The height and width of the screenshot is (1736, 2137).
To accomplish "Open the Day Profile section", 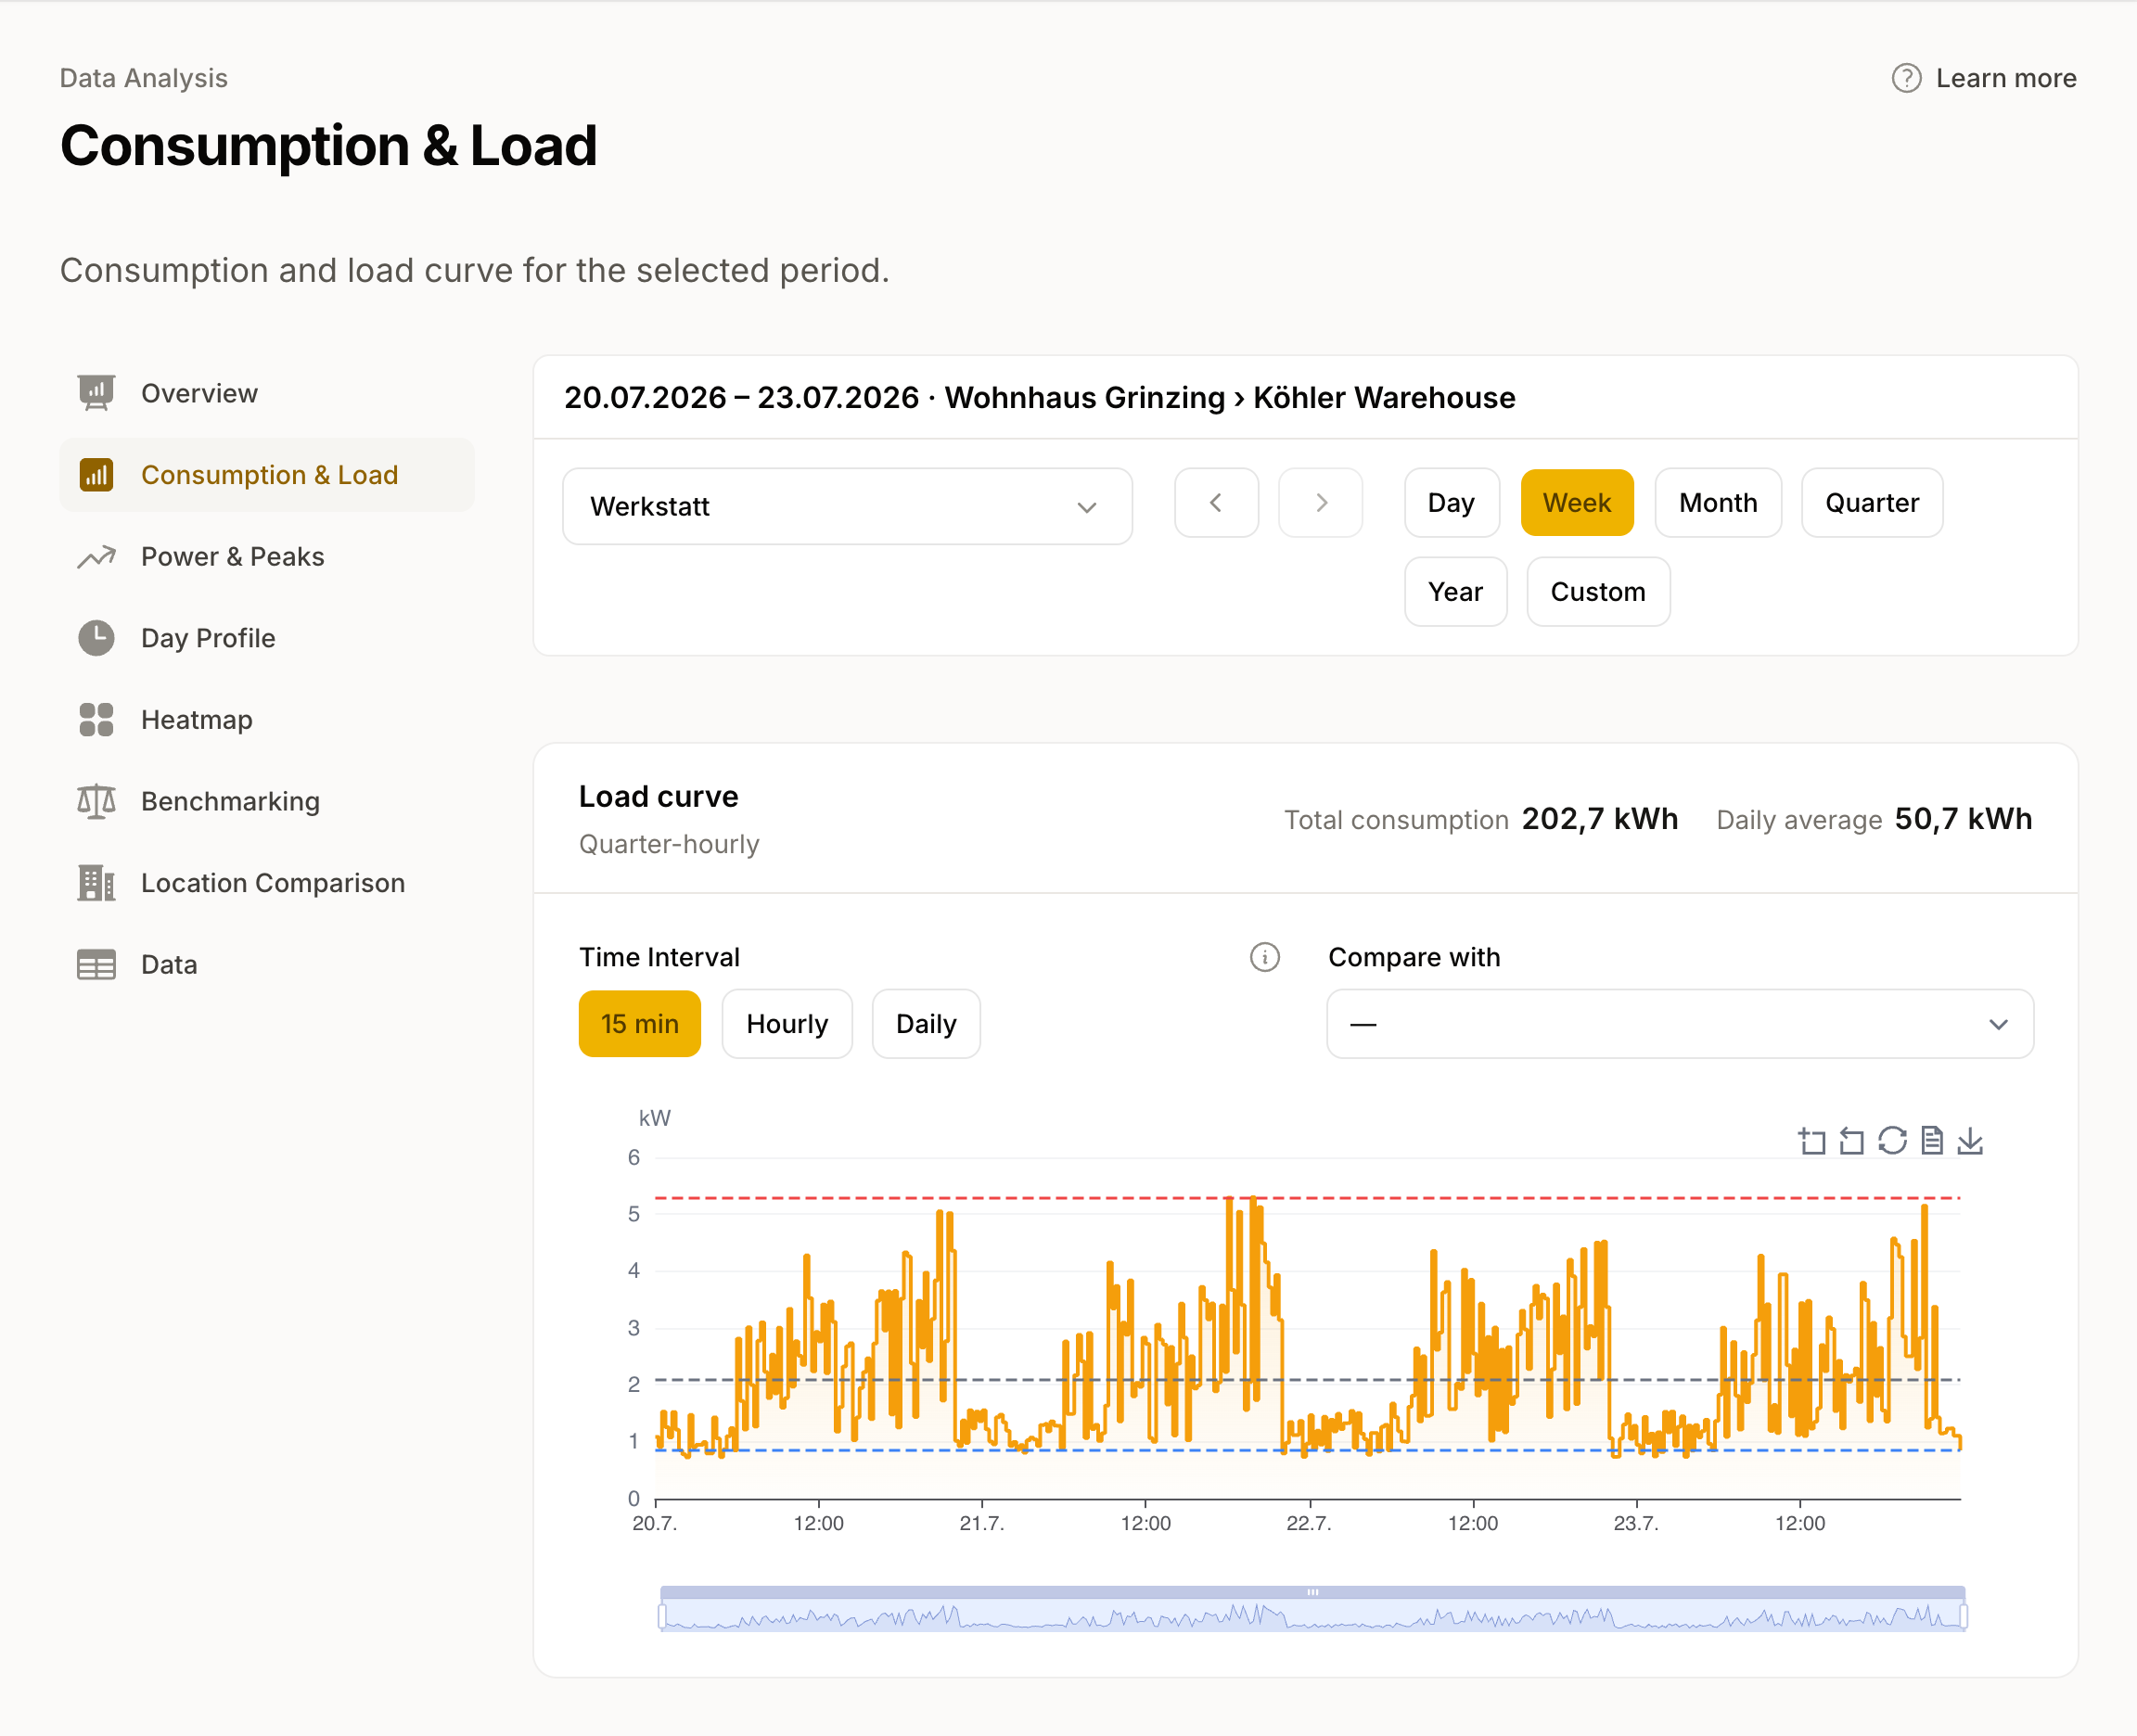I will point(267,638).
